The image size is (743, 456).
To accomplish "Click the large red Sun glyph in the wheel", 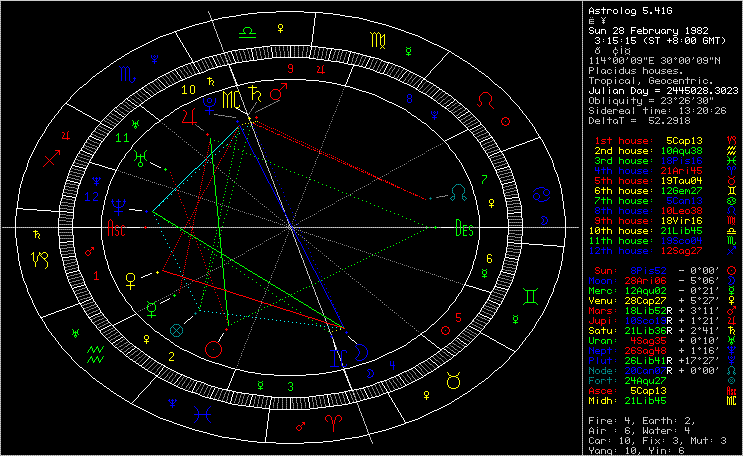I will [214, 349].
